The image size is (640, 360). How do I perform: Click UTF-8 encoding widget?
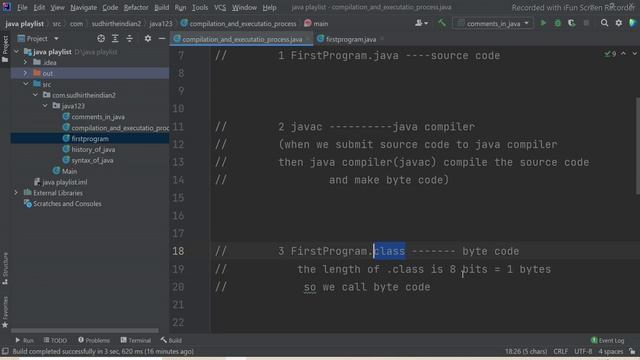pos(583,351)
